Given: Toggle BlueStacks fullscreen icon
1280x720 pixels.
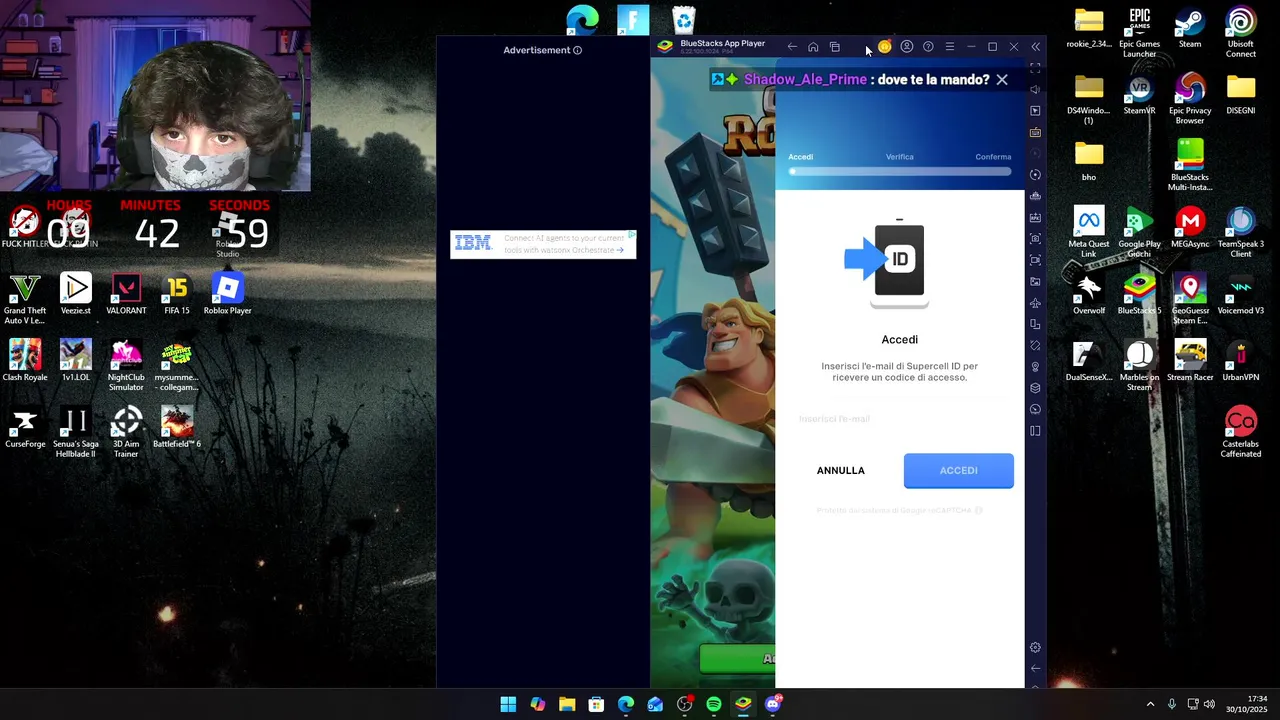Looking at the screenshot, I should point(1035,68).
